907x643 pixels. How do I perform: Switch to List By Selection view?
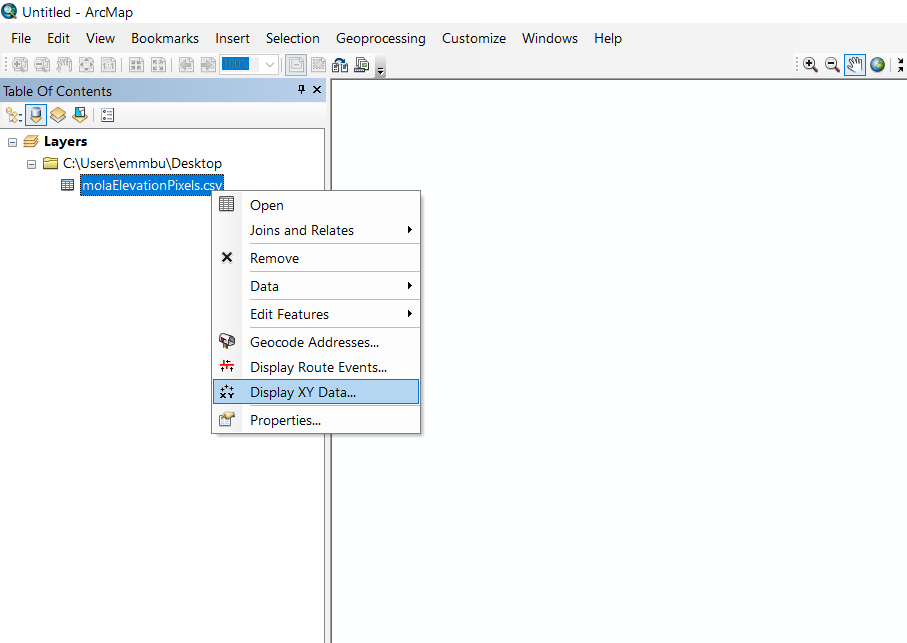pyautogui.click(x=80, y=116)
